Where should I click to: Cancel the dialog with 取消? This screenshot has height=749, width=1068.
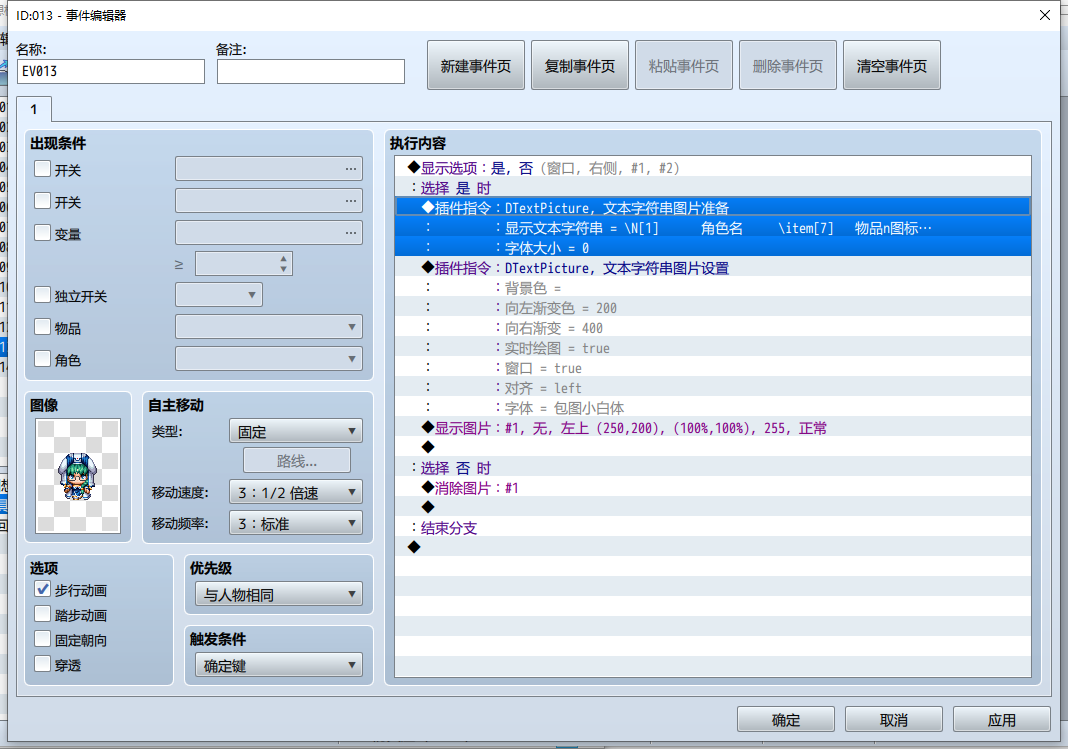point(894,719)
